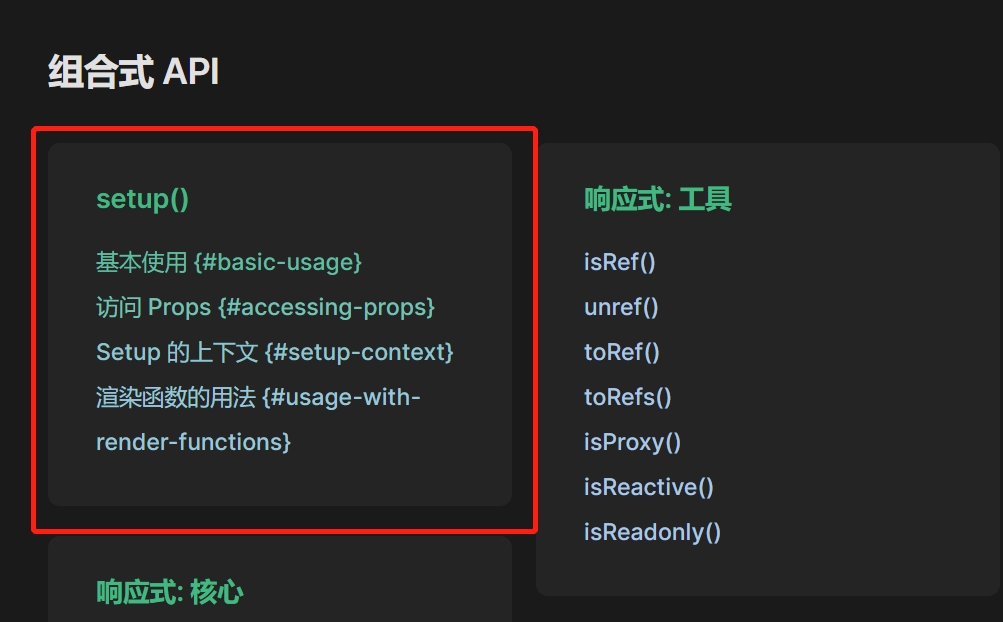Click the last line of the render functions link
Image resolution: width=1003 pixels, height=622 pixels.
point(192,441)
